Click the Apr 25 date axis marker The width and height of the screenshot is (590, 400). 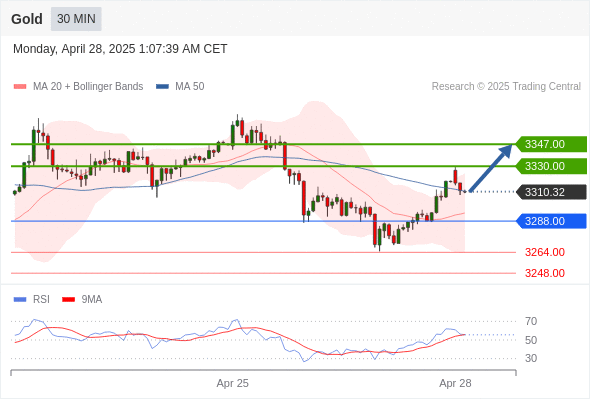point(233,383)
